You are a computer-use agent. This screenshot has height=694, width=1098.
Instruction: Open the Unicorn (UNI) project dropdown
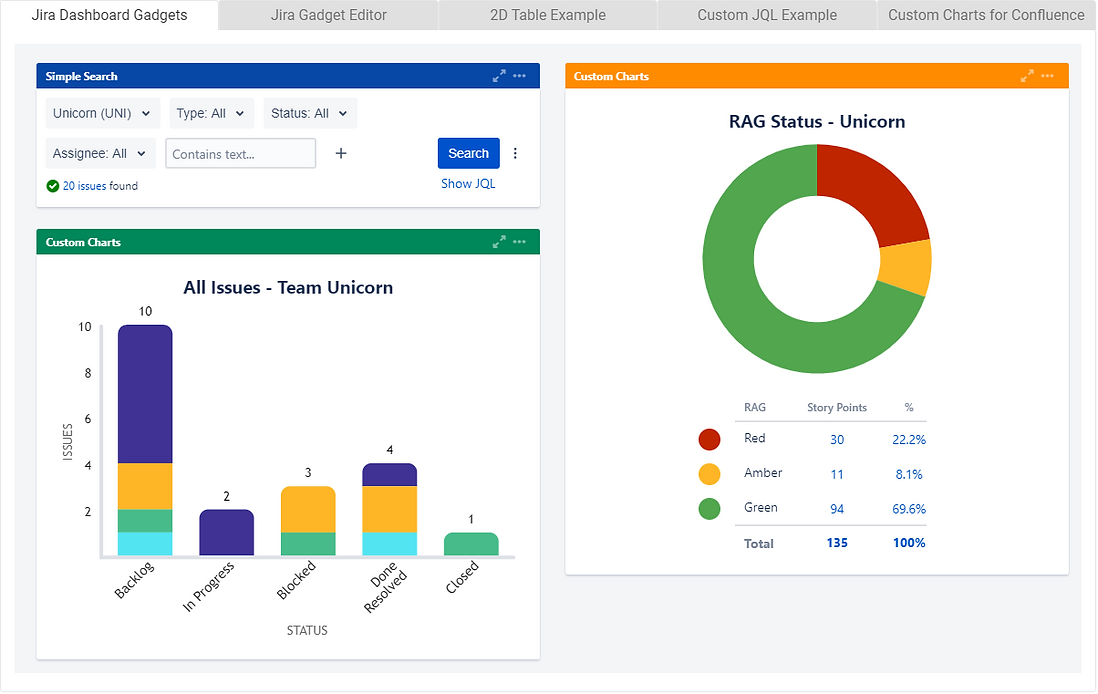(102, 113)
